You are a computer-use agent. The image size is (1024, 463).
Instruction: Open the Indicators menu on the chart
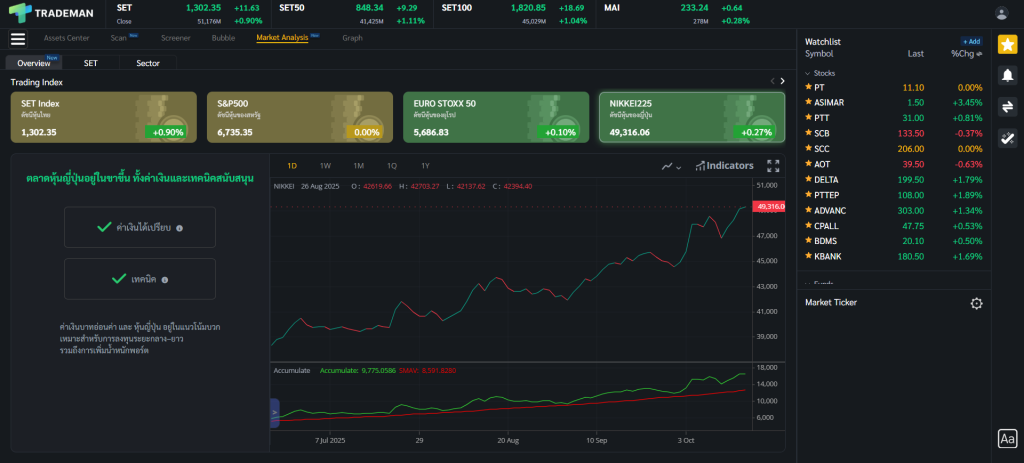pos(724,166)
